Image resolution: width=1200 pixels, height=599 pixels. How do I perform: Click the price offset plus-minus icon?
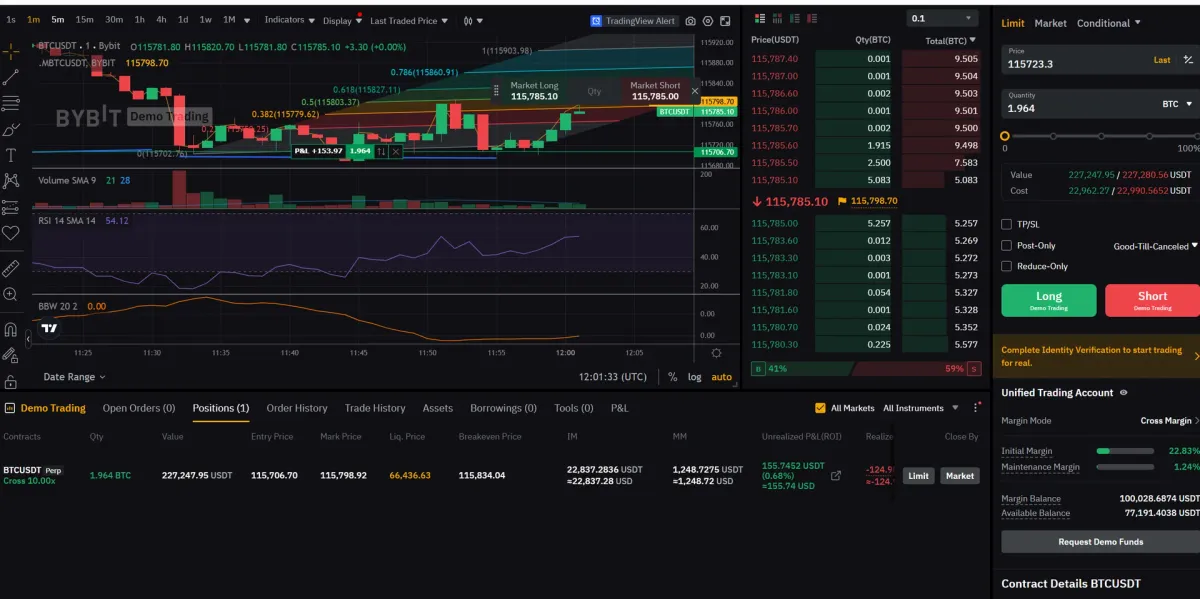point(1188,60)
